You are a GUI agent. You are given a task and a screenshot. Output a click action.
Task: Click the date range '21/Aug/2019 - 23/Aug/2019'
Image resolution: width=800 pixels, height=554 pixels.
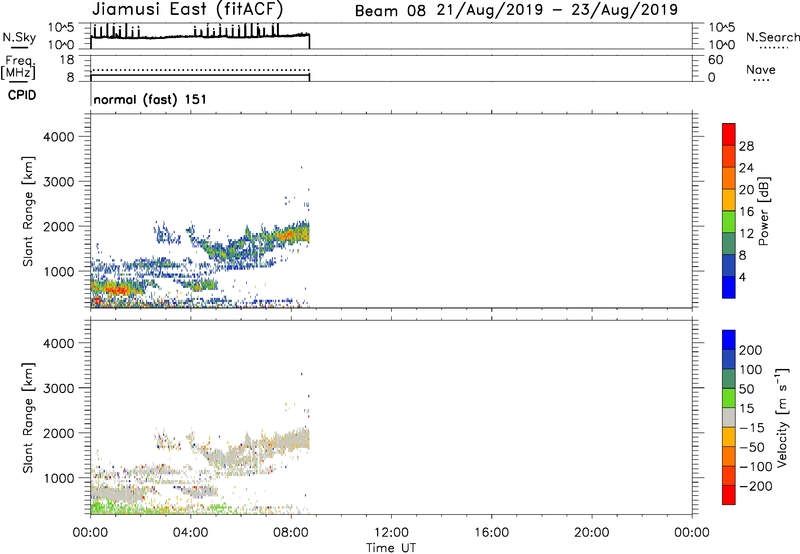[557, 10]
